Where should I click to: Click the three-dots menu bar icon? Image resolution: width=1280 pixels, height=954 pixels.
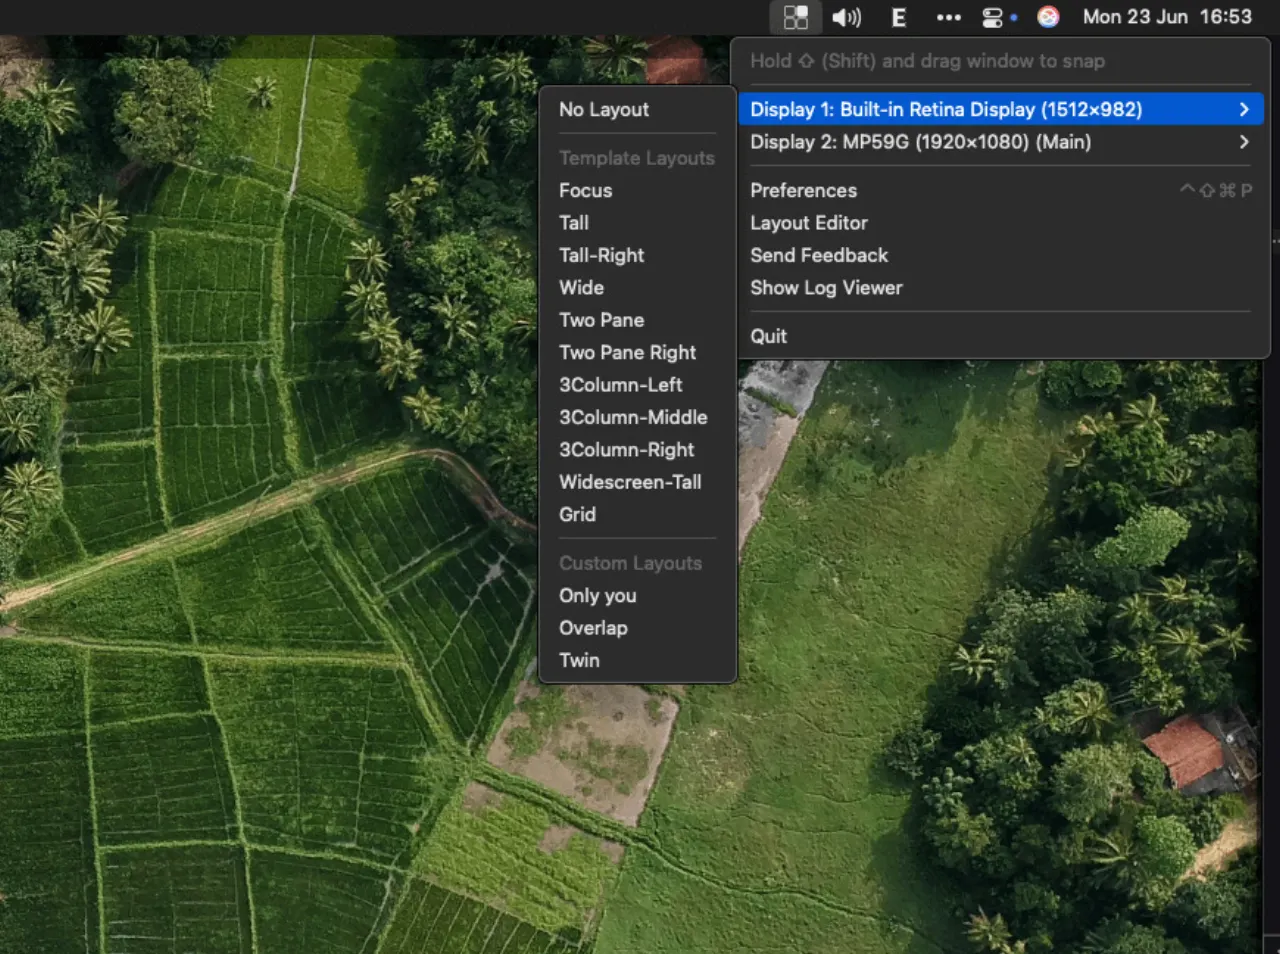[x=949, y=17]
